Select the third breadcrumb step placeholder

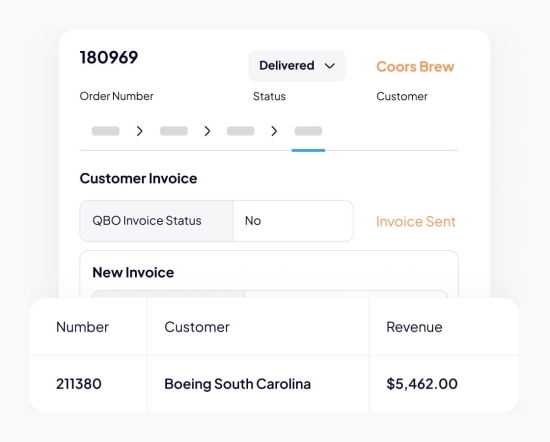pyautogui.click(x=241, y=131)
